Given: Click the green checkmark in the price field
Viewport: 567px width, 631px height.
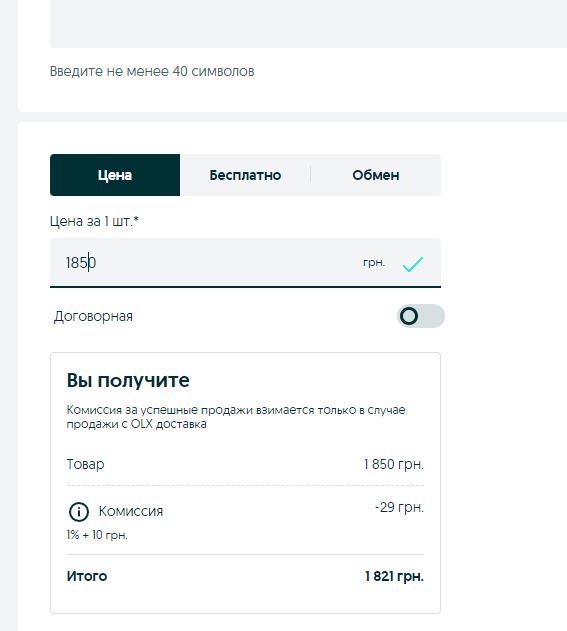Looking at the screenshot, I should [413, 264].
